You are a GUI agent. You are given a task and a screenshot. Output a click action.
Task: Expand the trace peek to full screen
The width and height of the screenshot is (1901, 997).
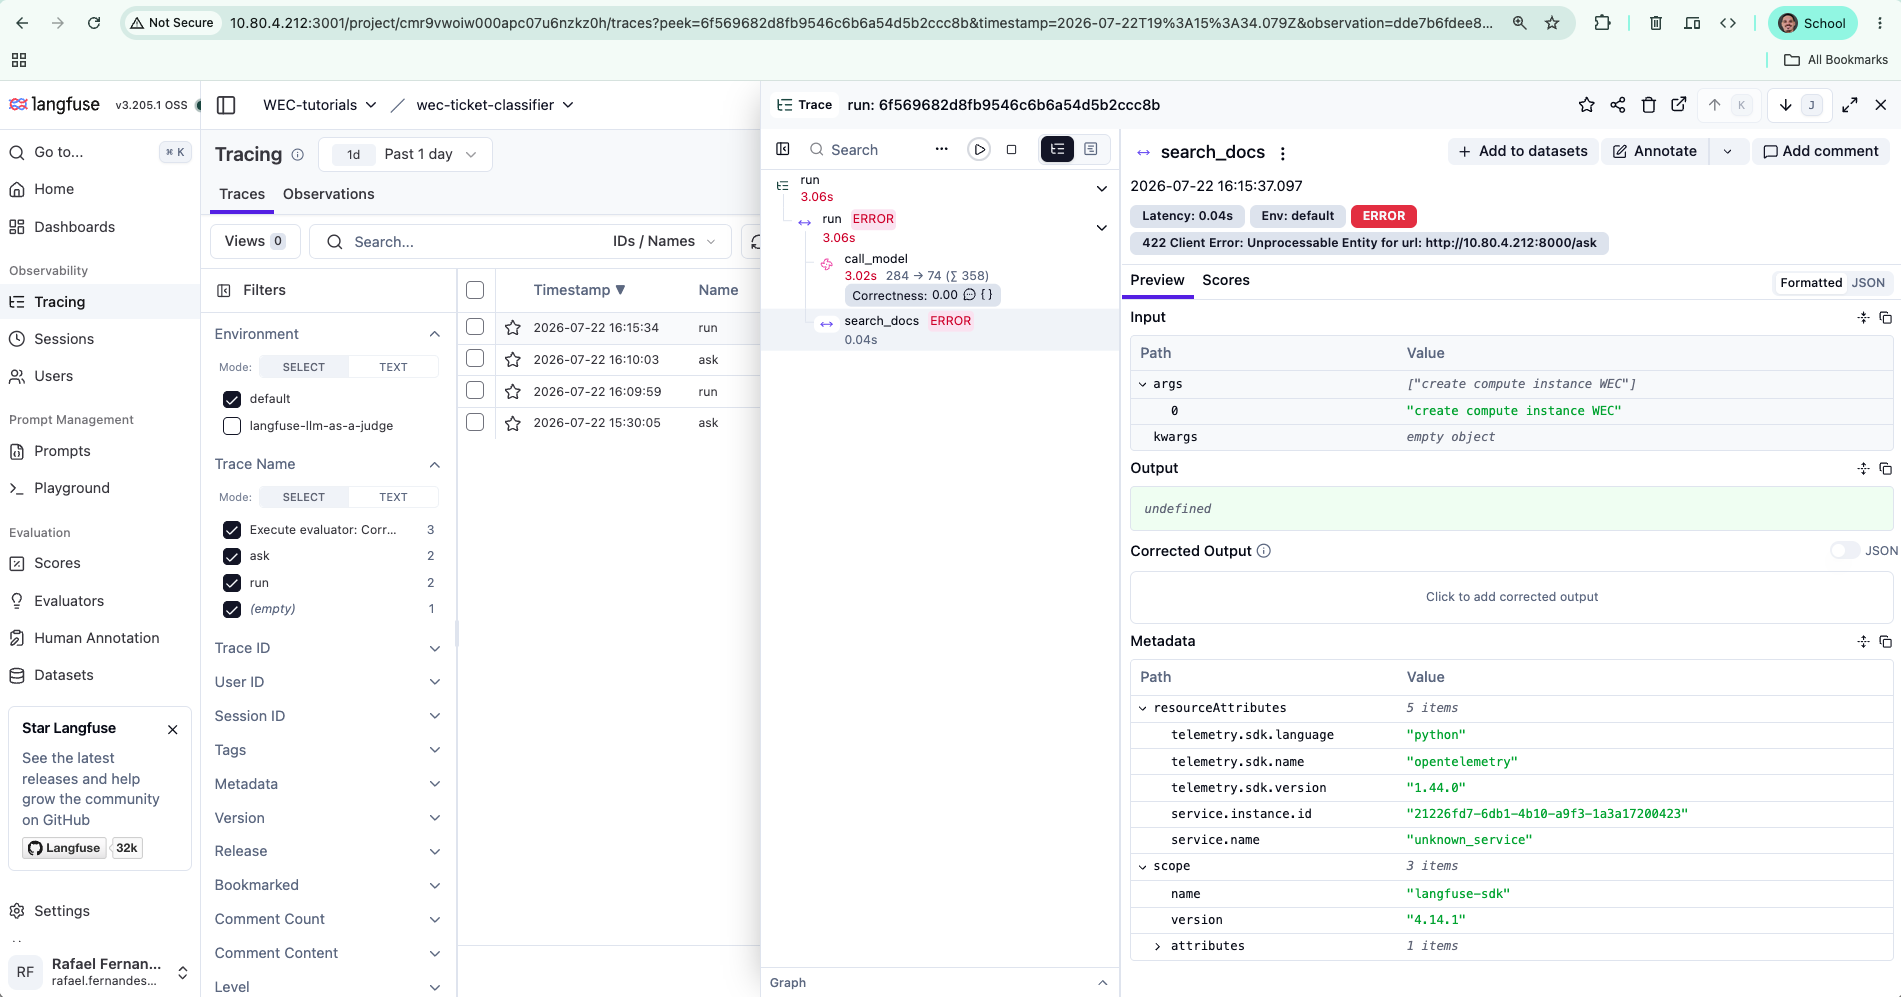[1850, 105]
